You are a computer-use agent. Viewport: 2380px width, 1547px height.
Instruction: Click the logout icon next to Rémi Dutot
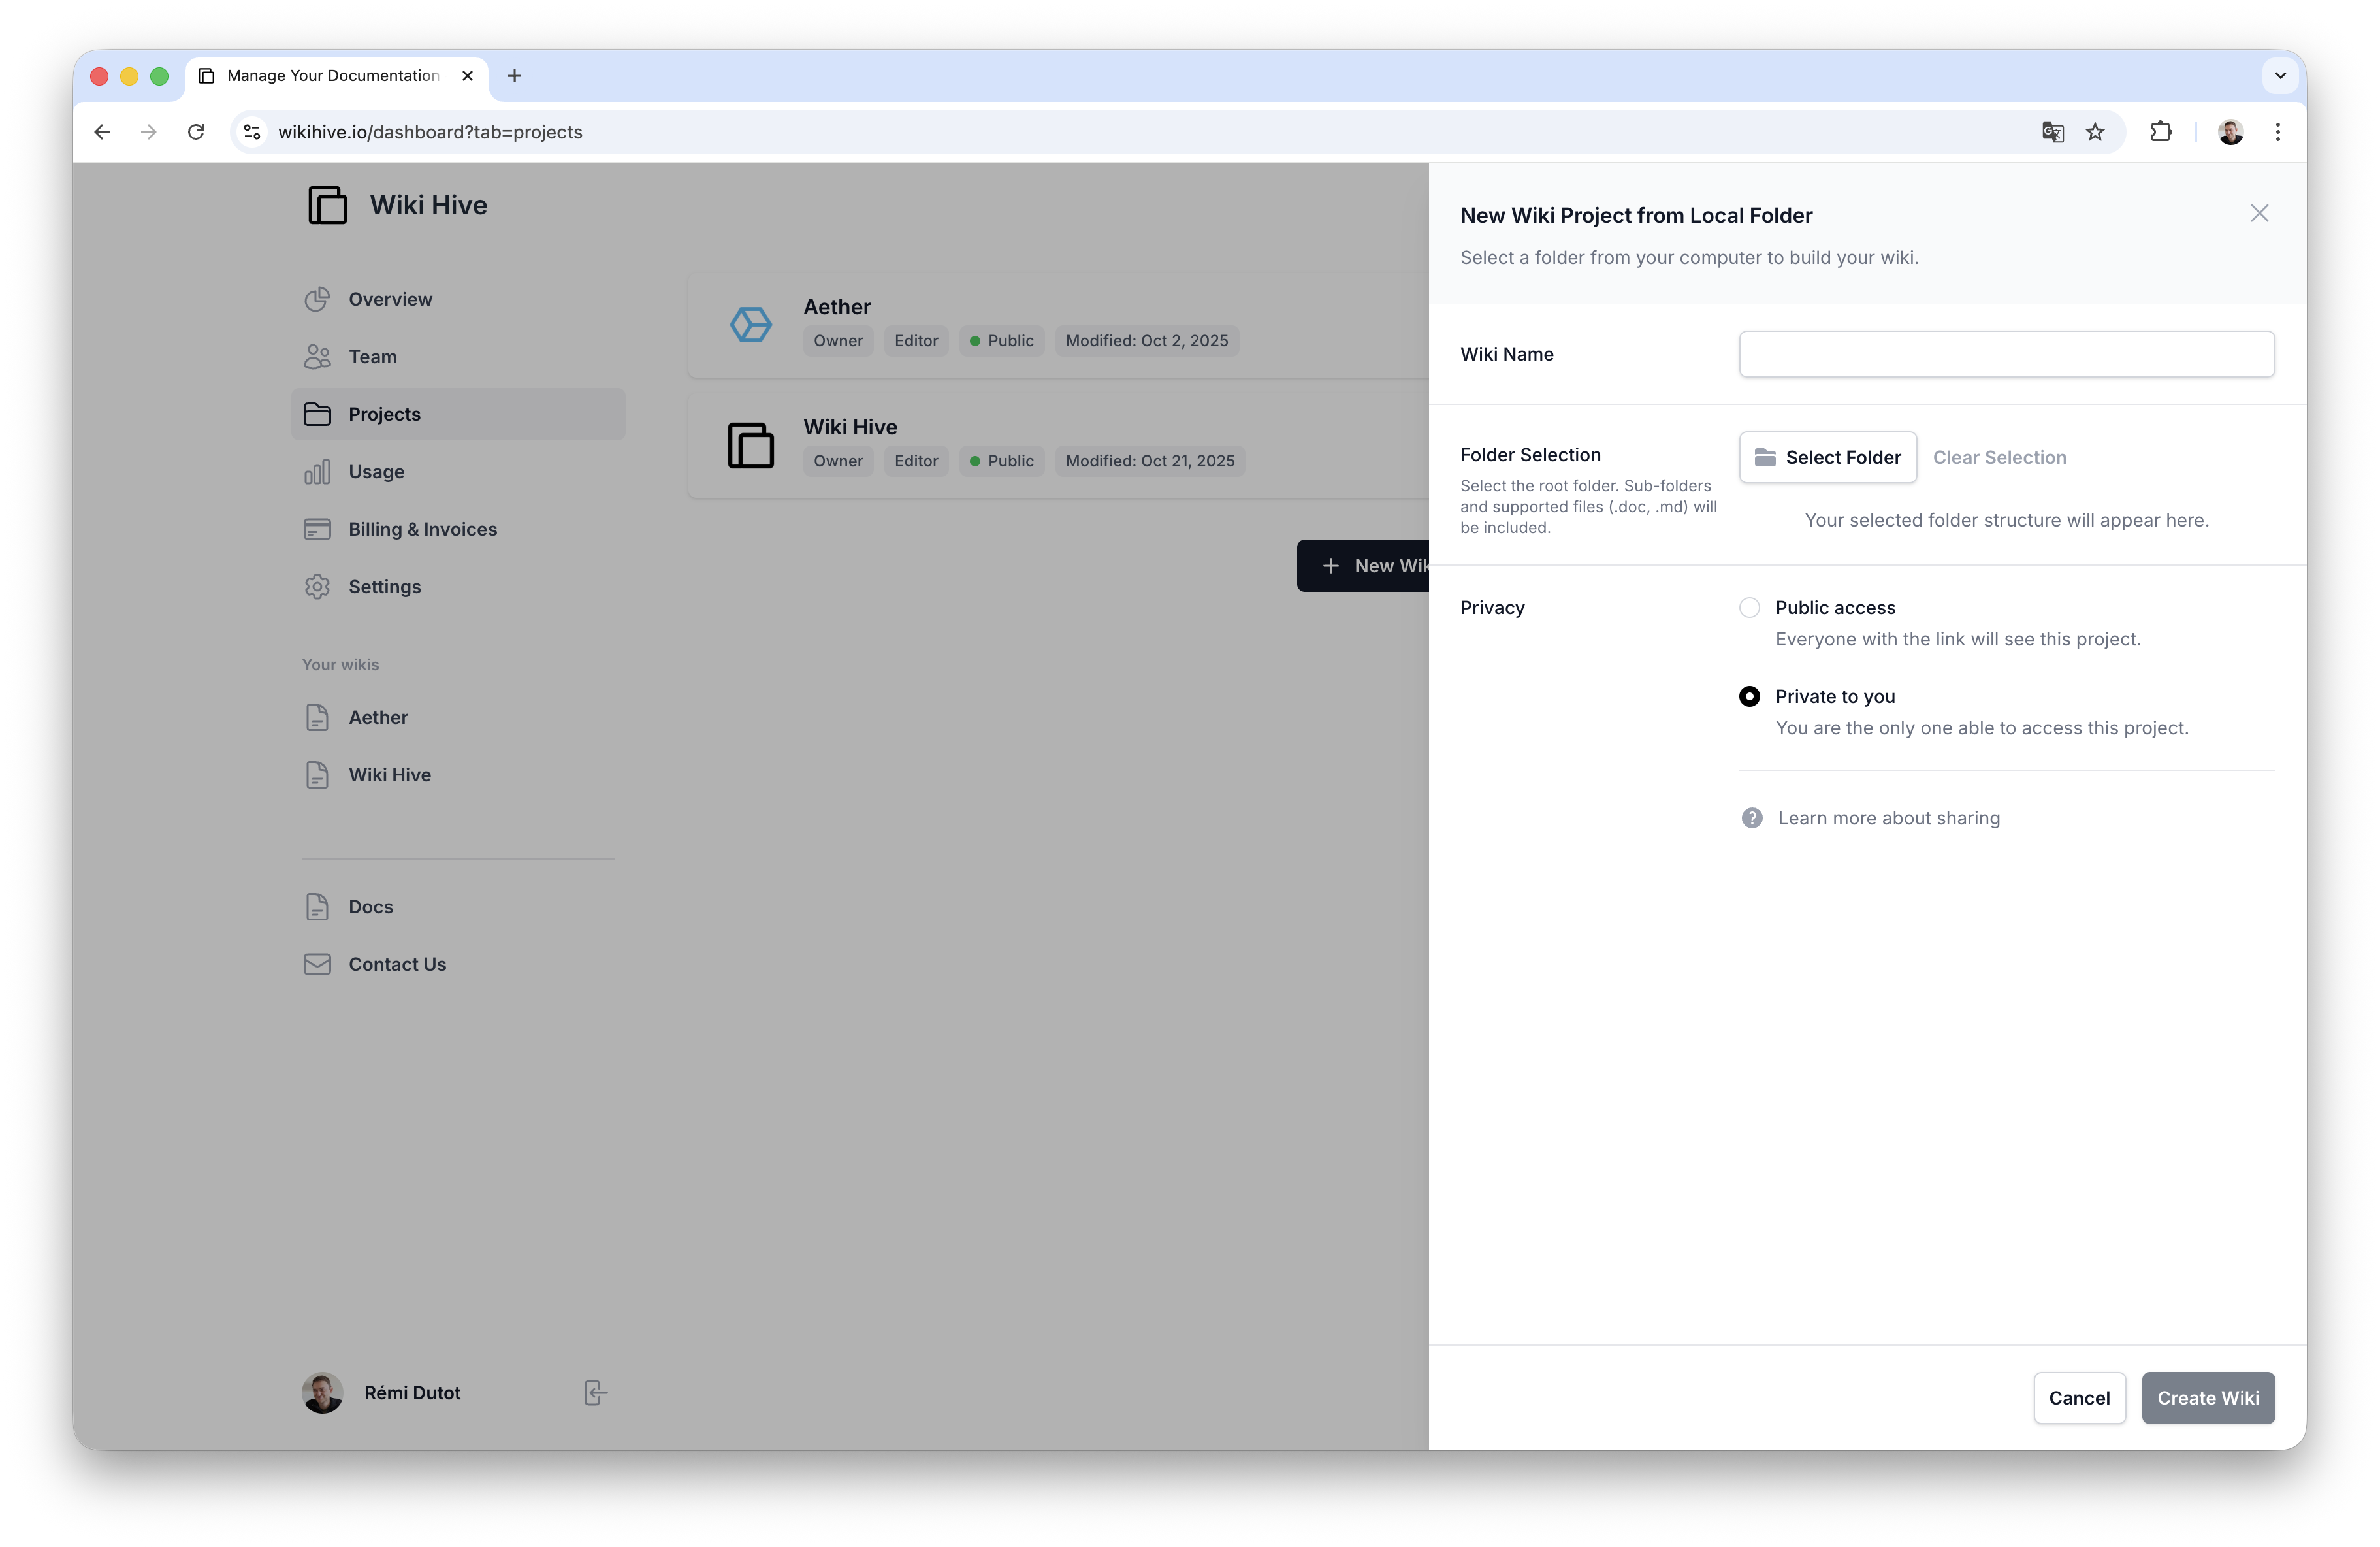tap(595, 1392)
